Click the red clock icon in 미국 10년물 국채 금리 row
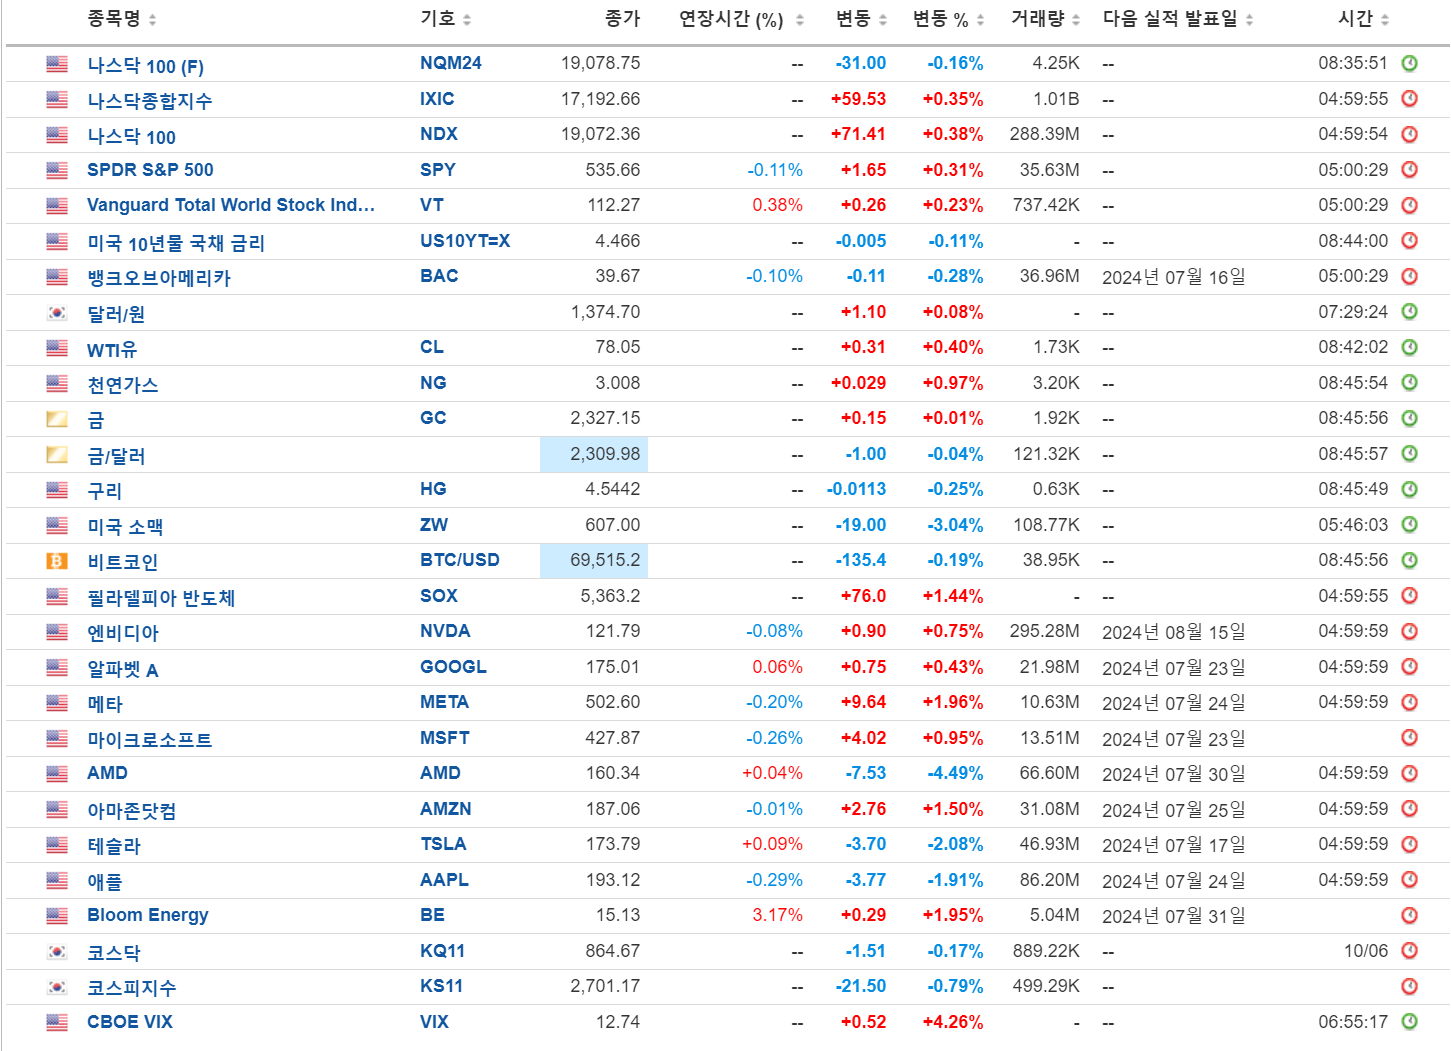This screenshot has height=1051, width=1451. [x=1409, y=241]
